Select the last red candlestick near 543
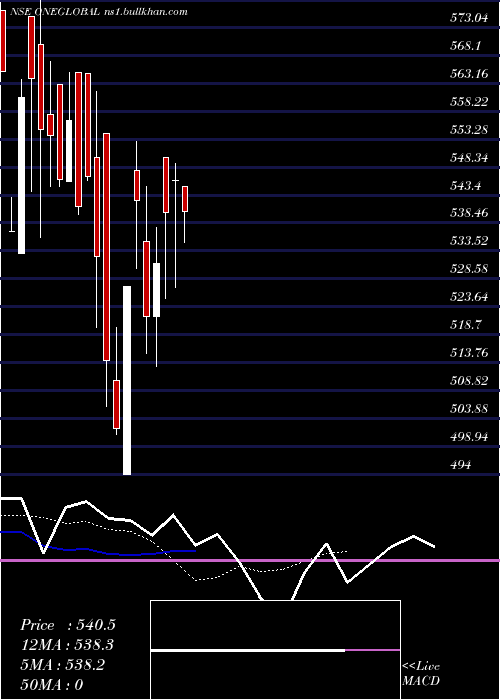The width and height of the screenshot is (500, 700). [x=185, y=199]
